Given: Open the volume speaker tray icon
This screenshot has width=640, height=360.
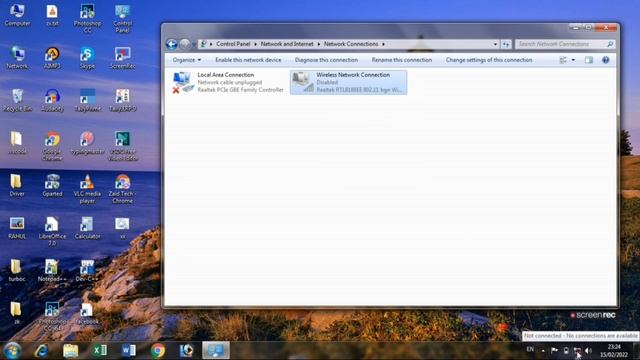Looking at the screenshot, I should (x=588, y=350).
